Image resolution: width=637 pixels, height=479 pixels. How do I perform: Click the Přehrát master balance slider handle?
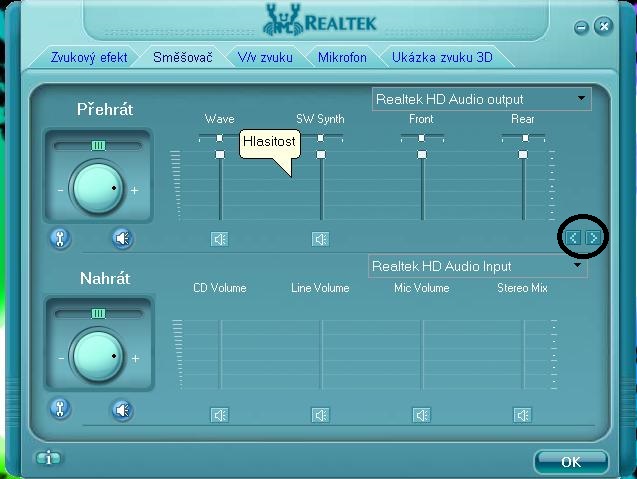98,145
